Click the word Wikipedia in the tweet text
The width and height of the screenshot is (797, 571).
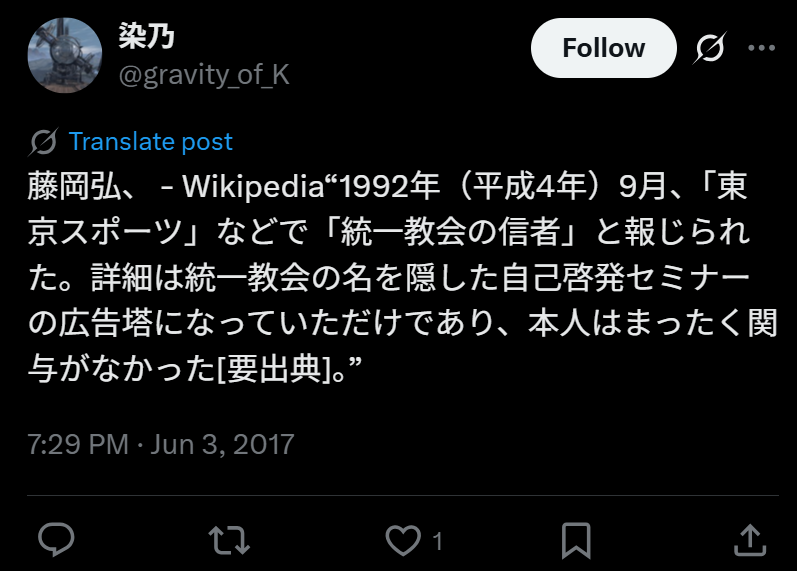tap(253, 186)
